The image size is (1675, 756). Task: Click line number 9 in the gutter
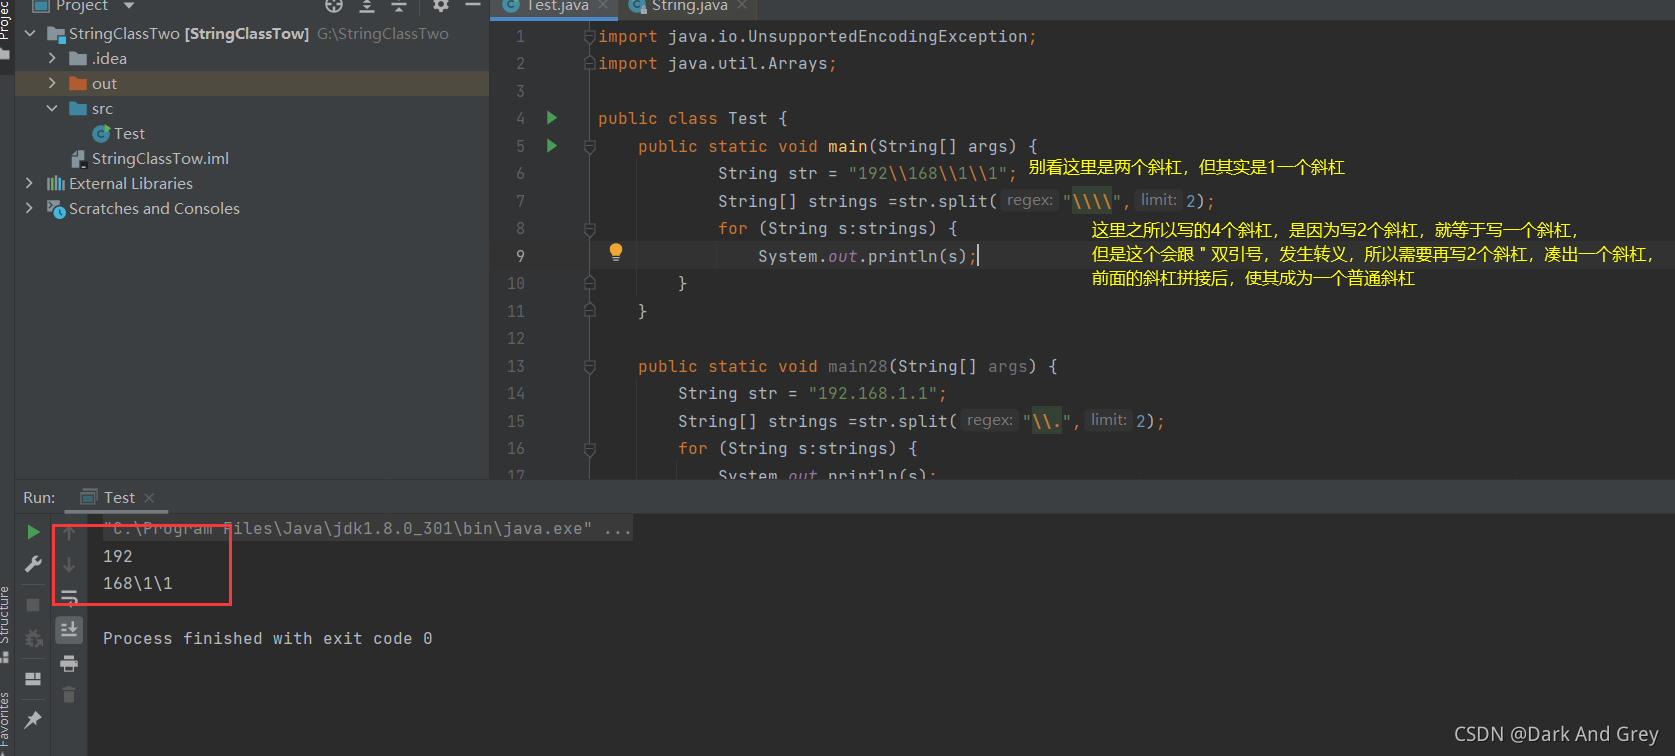pyautogui.click(x=520, y=256)
